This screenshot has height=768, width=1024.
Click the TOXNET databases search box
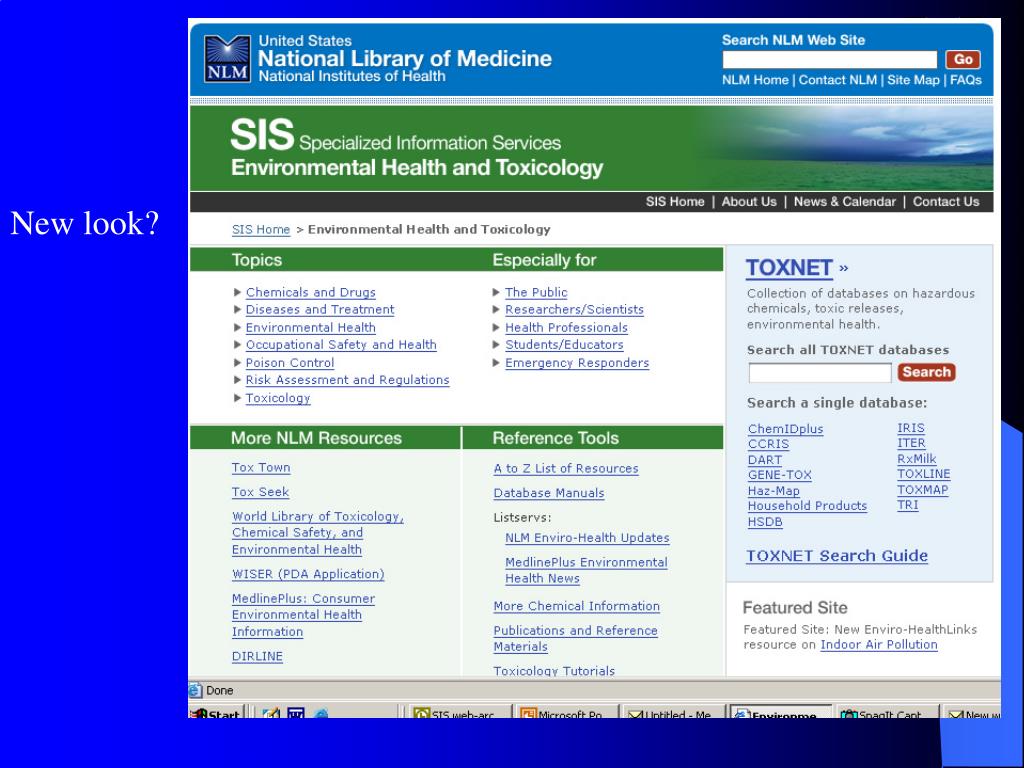pos(819,373)
